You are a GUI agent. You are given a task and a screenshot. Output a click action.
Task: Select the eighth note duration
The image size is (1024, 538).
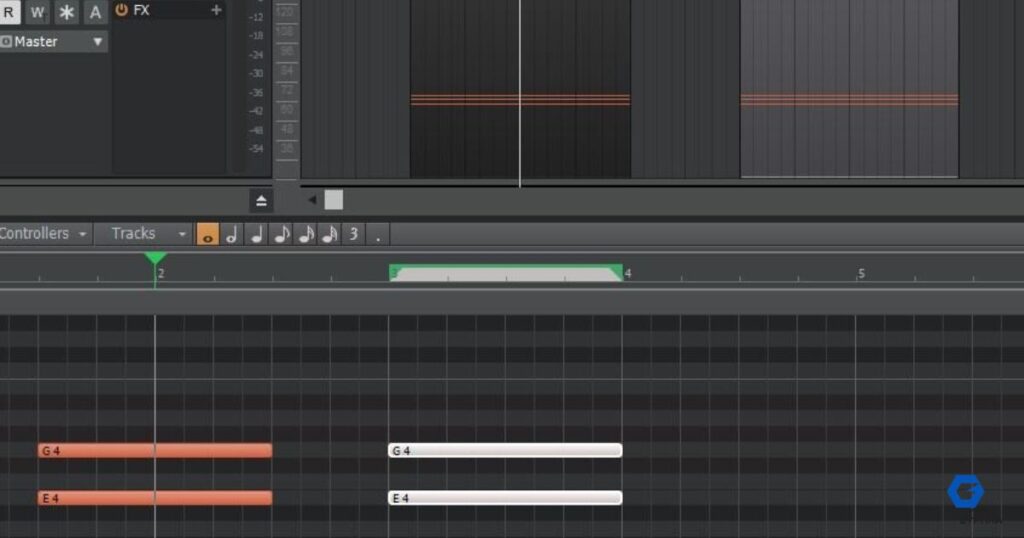click(x=281, y=234)
